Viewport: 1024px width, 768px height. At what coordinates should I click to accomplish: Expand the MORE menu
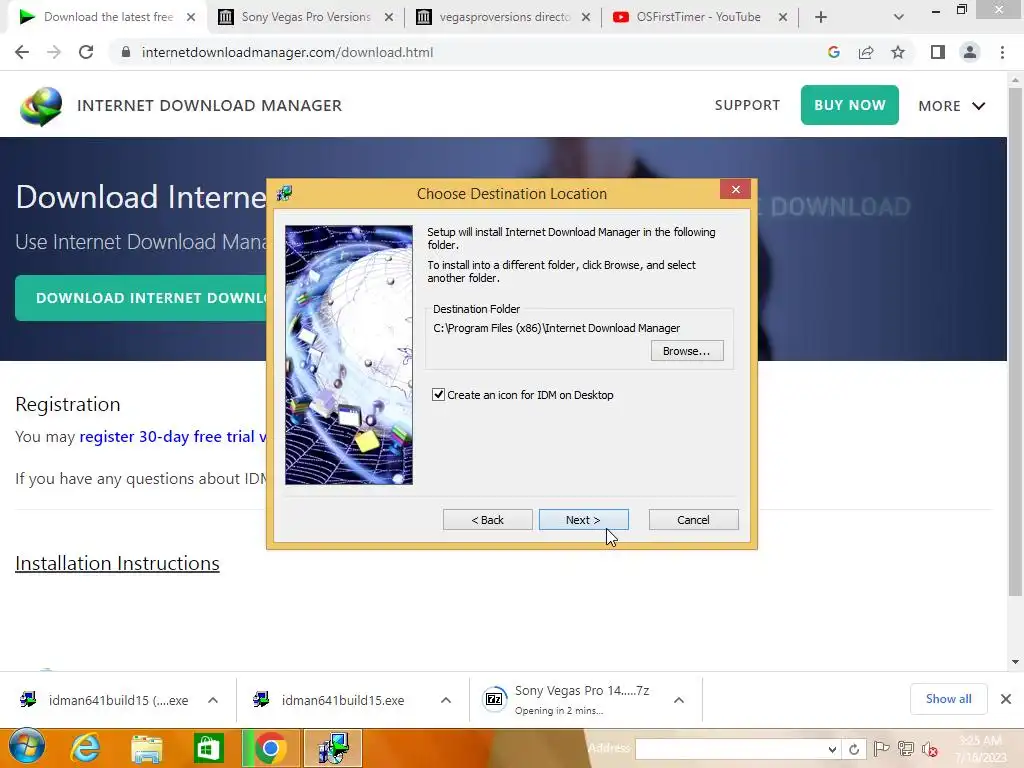click(952, 106)
